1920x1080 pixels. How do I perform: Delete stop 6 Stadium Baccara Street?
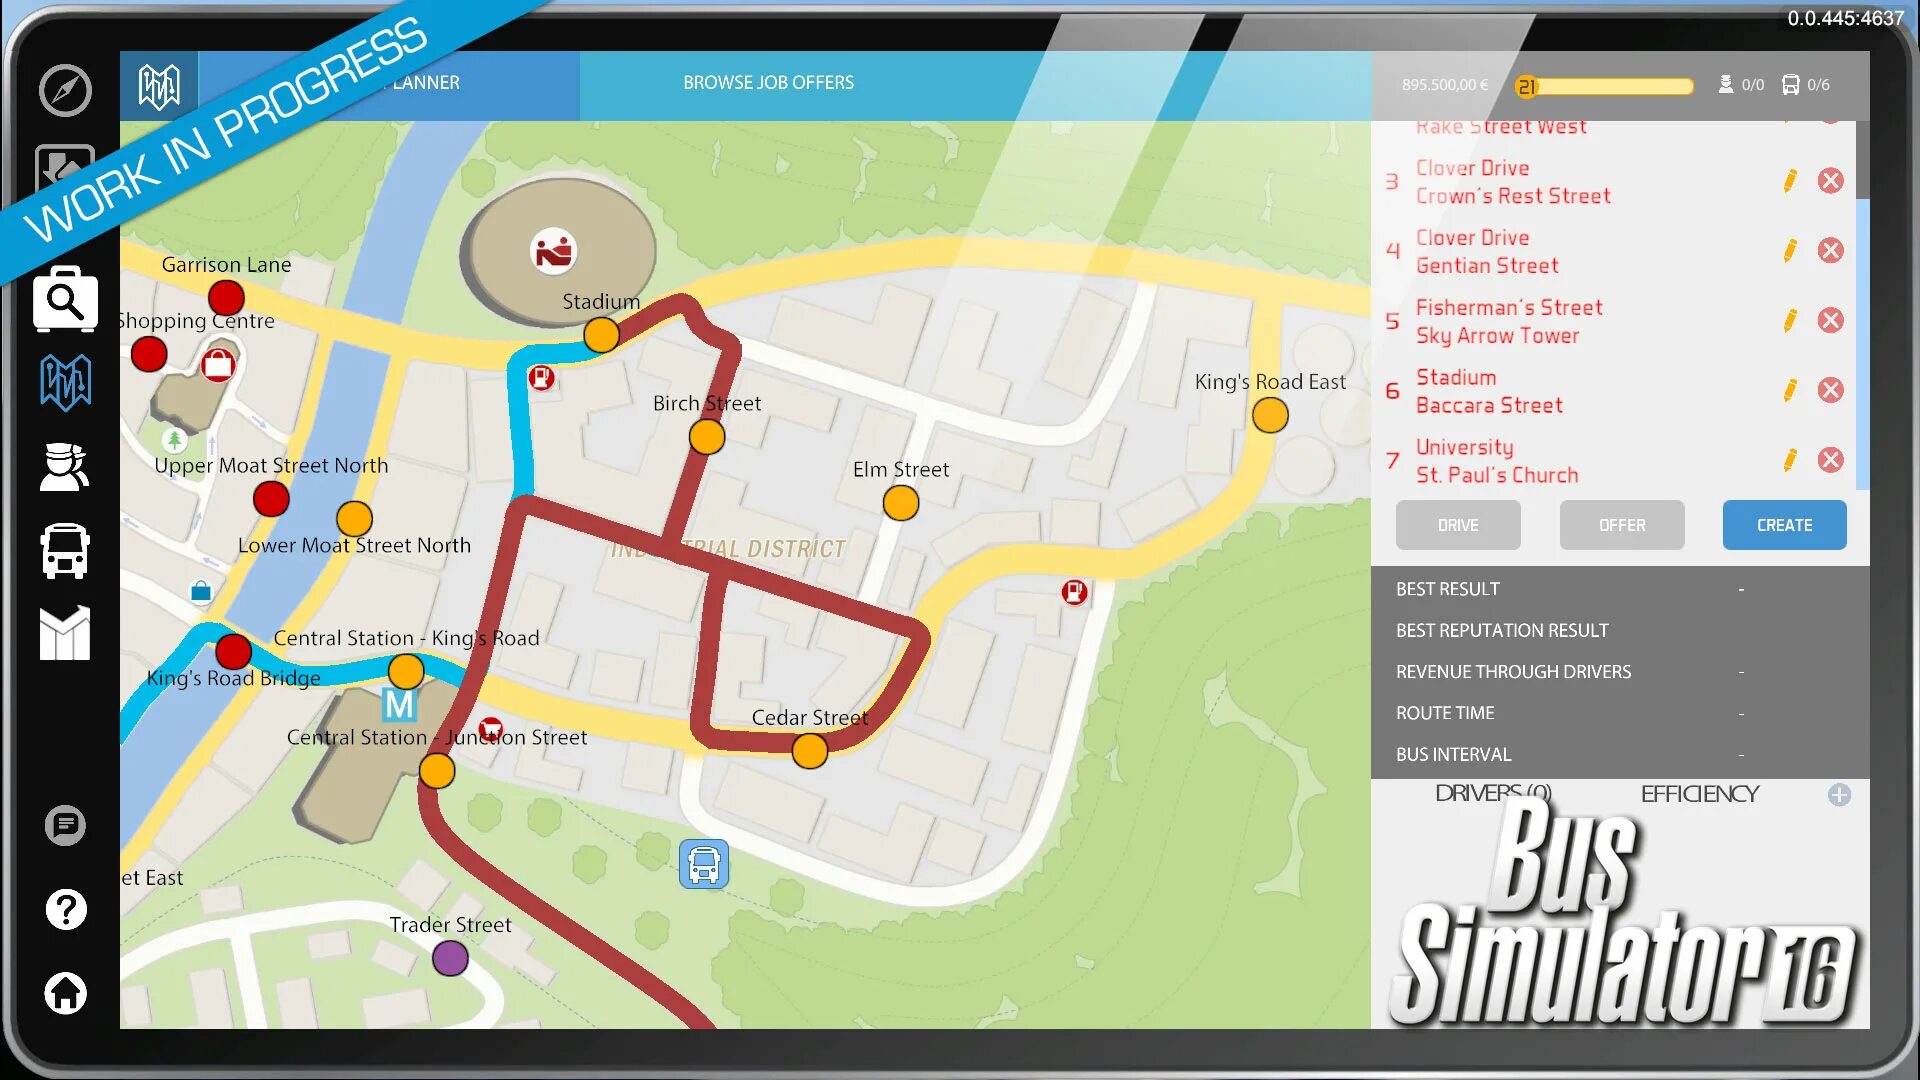pos(1832,390)
